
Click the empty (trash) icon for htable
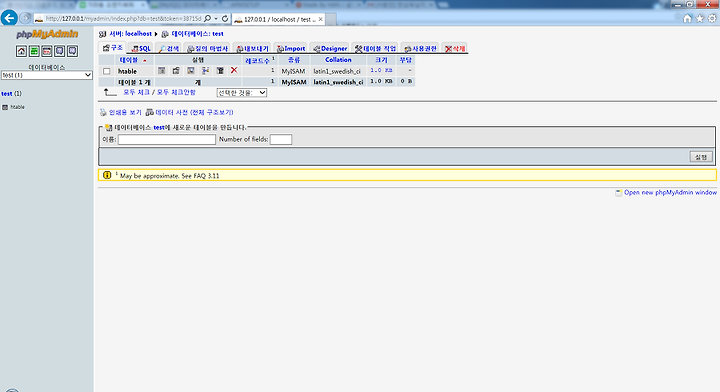pos(220,71)
